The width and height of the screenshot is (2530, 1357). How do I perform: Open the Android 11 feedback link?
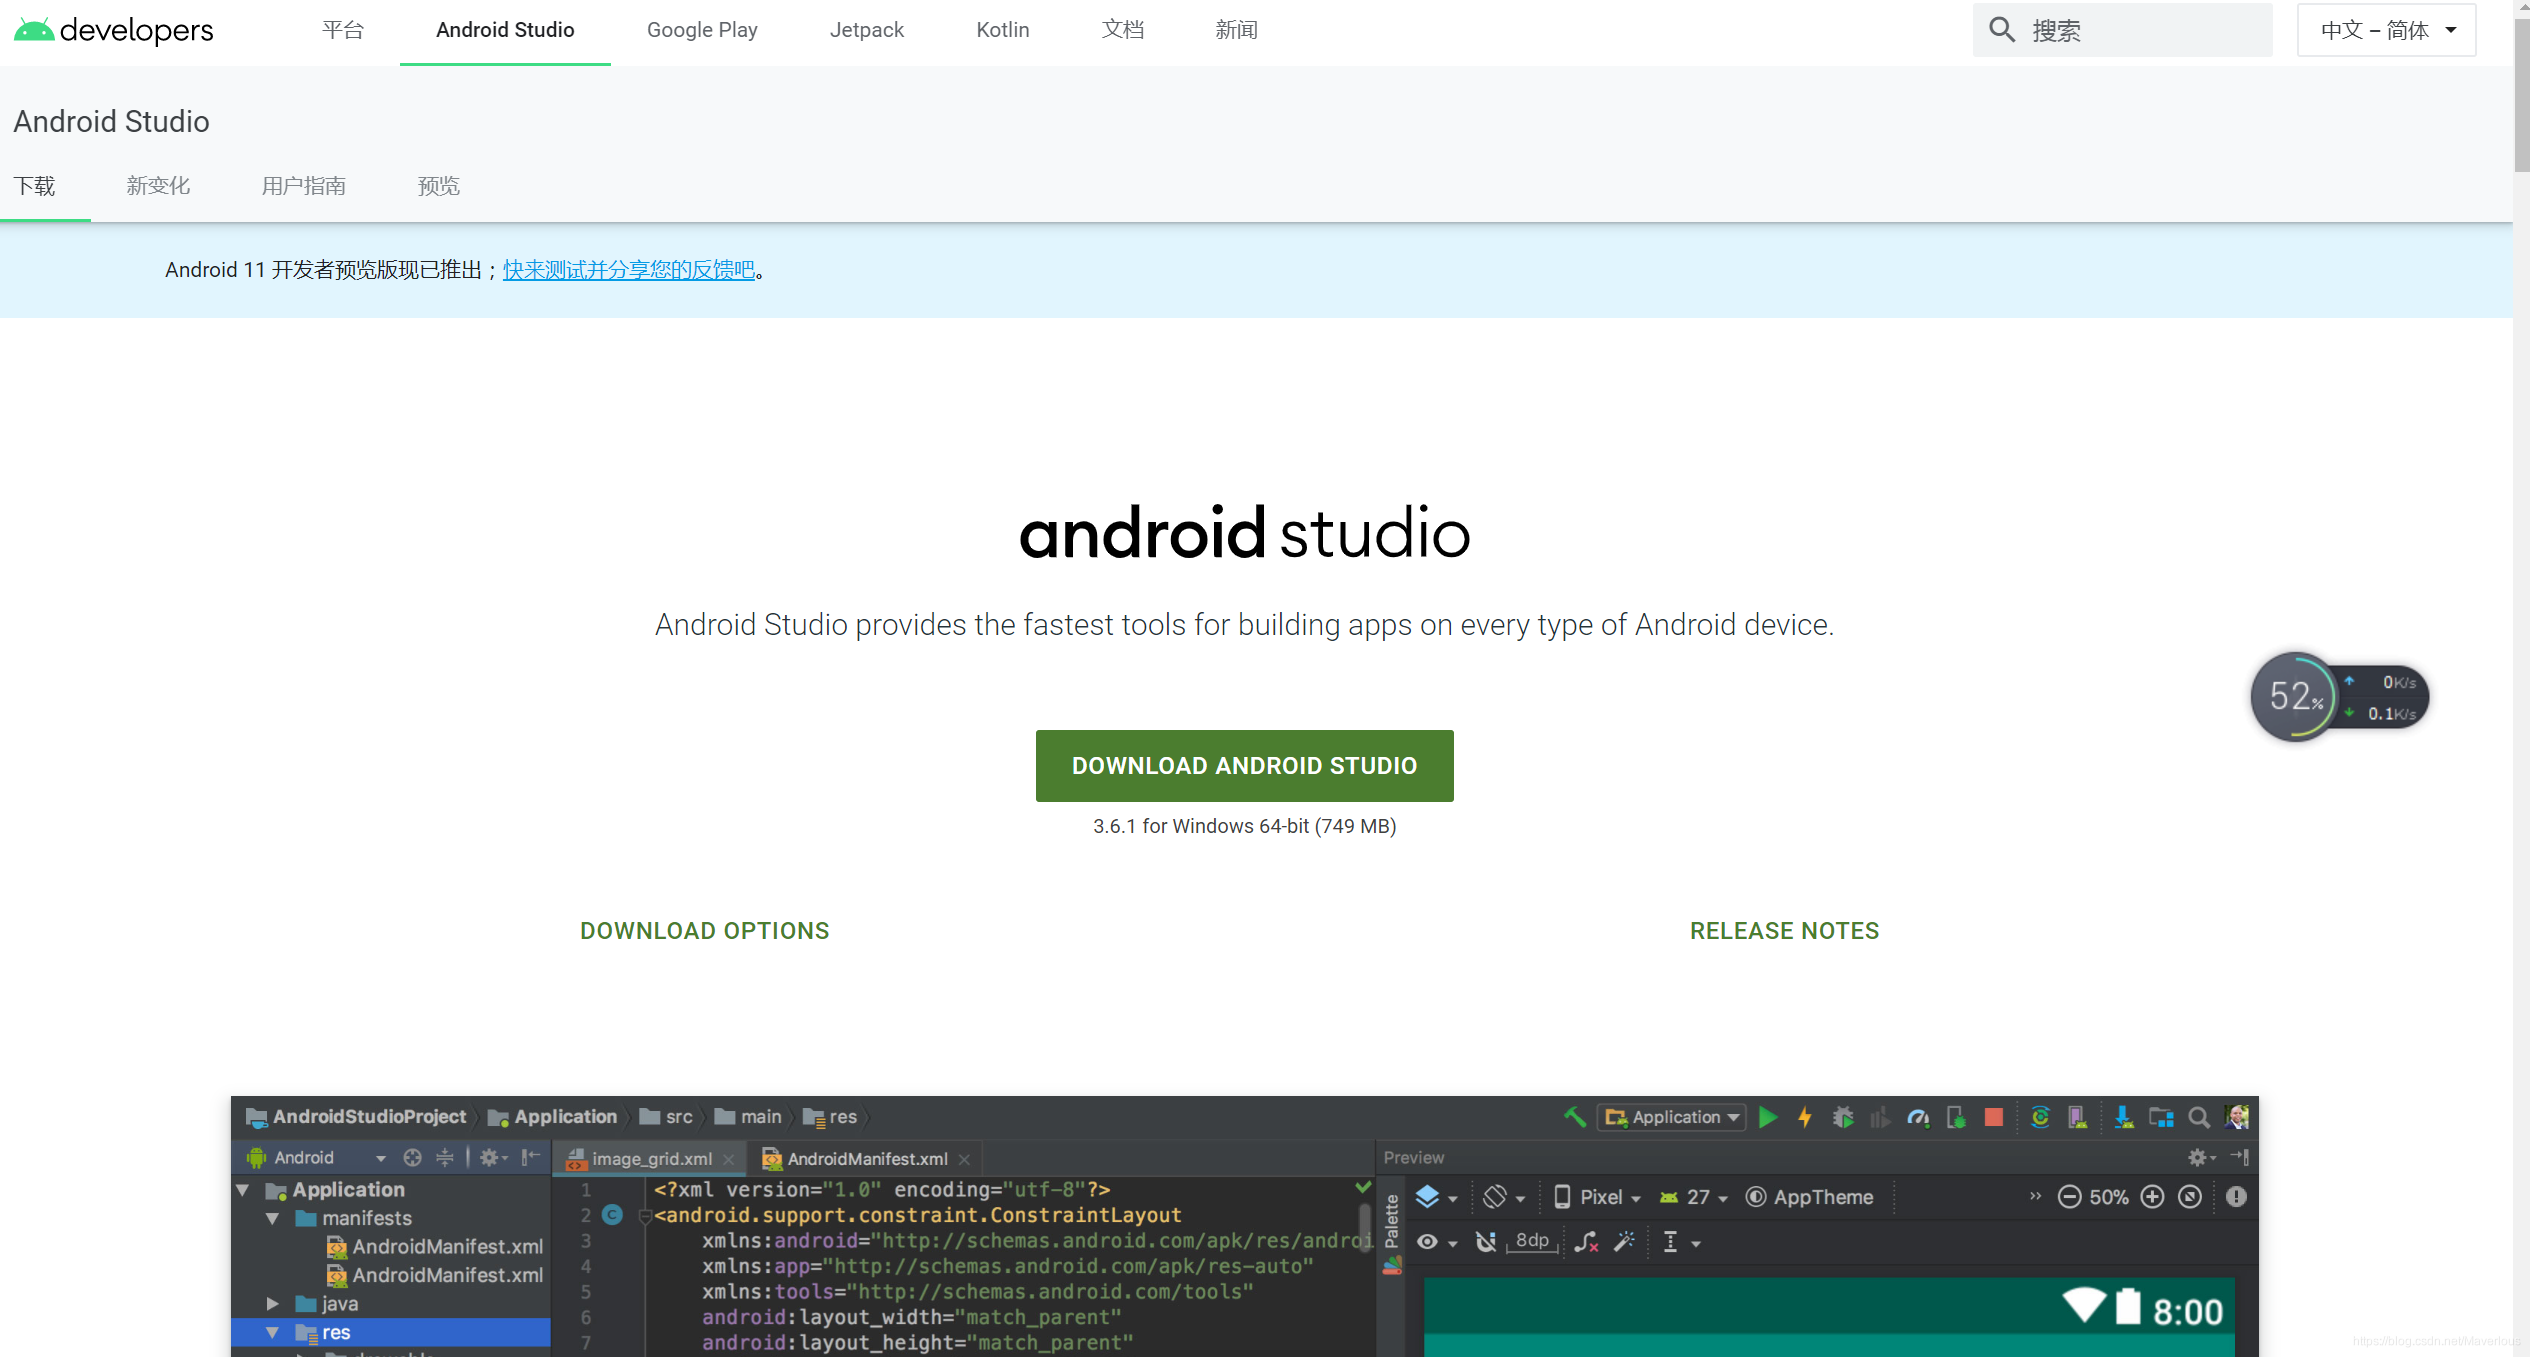(629, 270)
